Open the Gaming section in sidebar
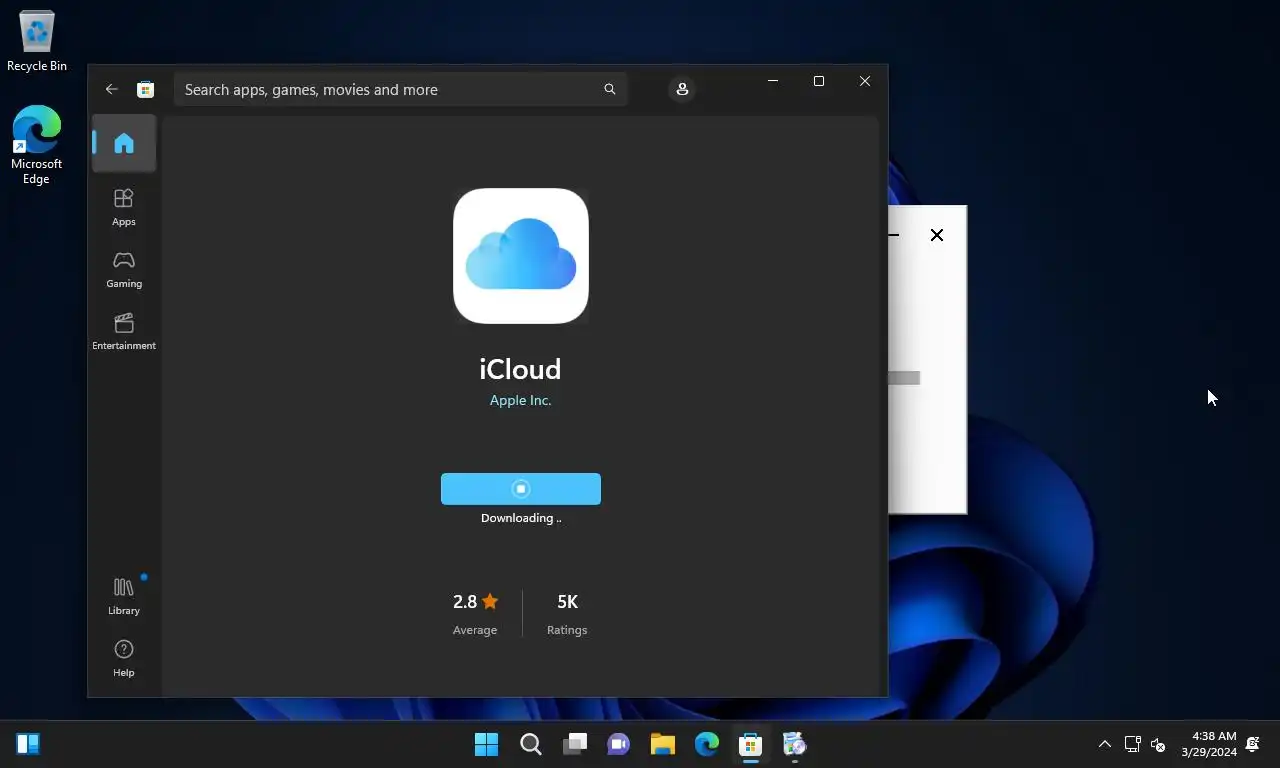 point(124,269)
